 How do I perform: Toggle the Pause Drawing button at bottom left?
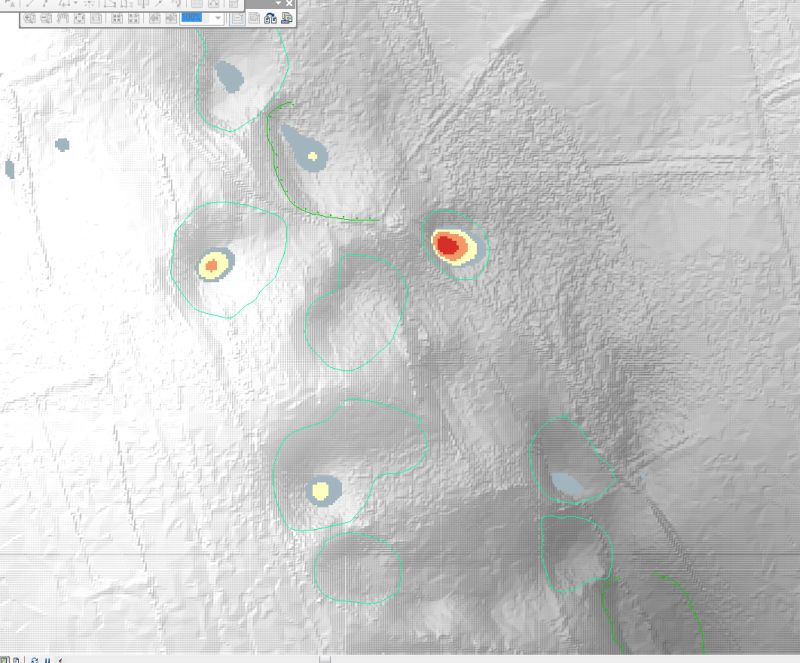(47, 659)
